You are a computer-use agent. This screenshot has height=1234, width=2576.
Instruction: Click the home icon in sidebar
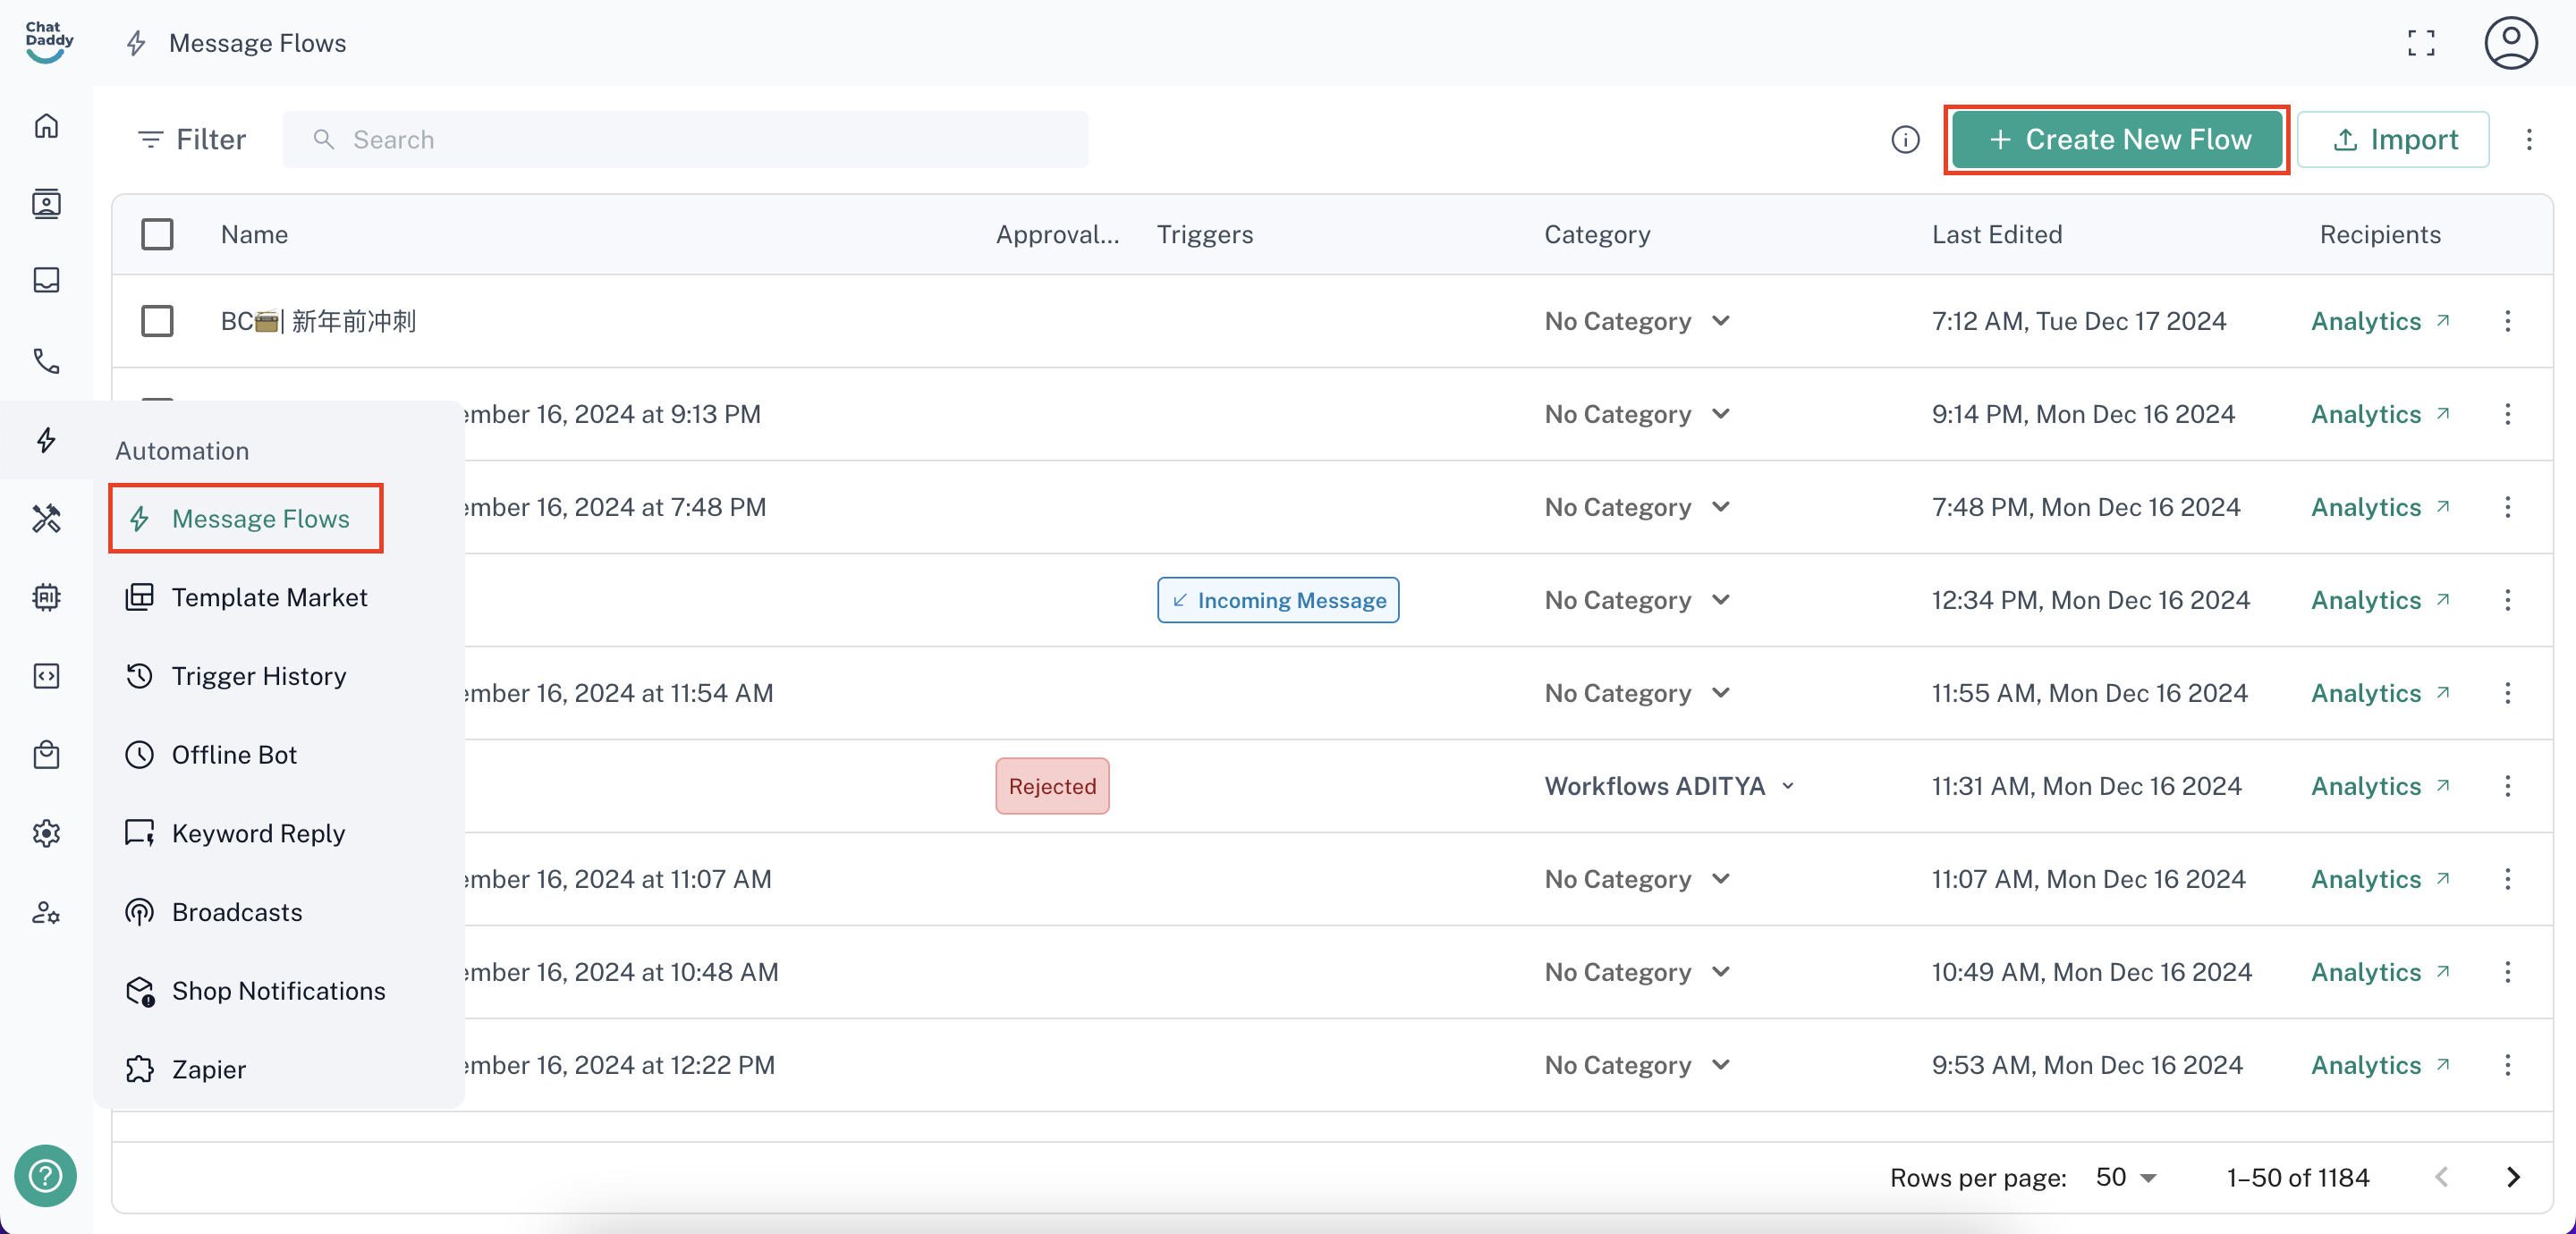tap(46, 126)
